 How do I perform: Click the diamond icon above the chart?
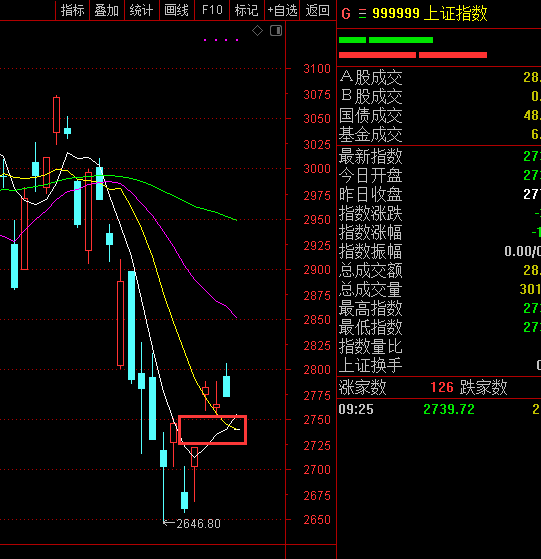(x=257, y=31)
